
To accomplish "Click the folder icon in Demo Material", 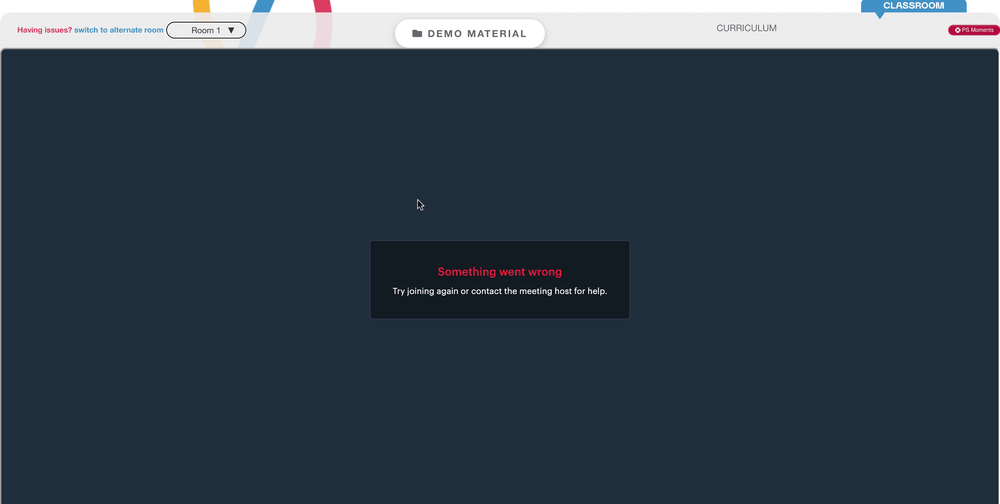I will pyautogui.click(x=417, y=34).
